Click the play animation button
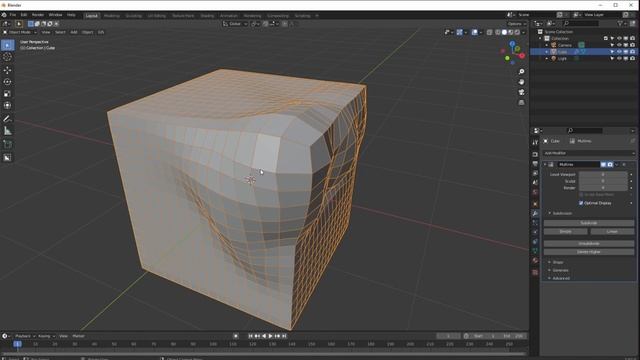Image resolution: width=640 pixels, height=360 pixels. [x=270, y=336]
